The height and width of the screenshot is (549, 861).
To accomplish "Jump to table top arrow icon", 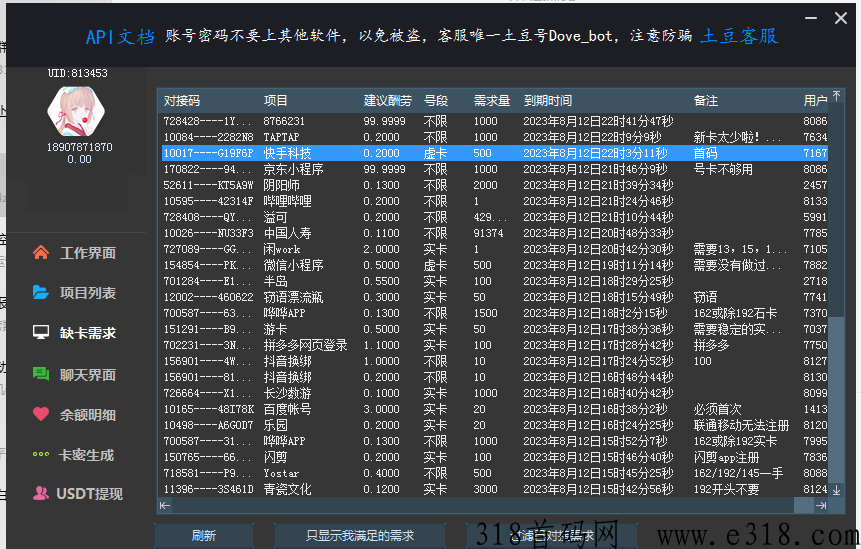I will [836, 96].
